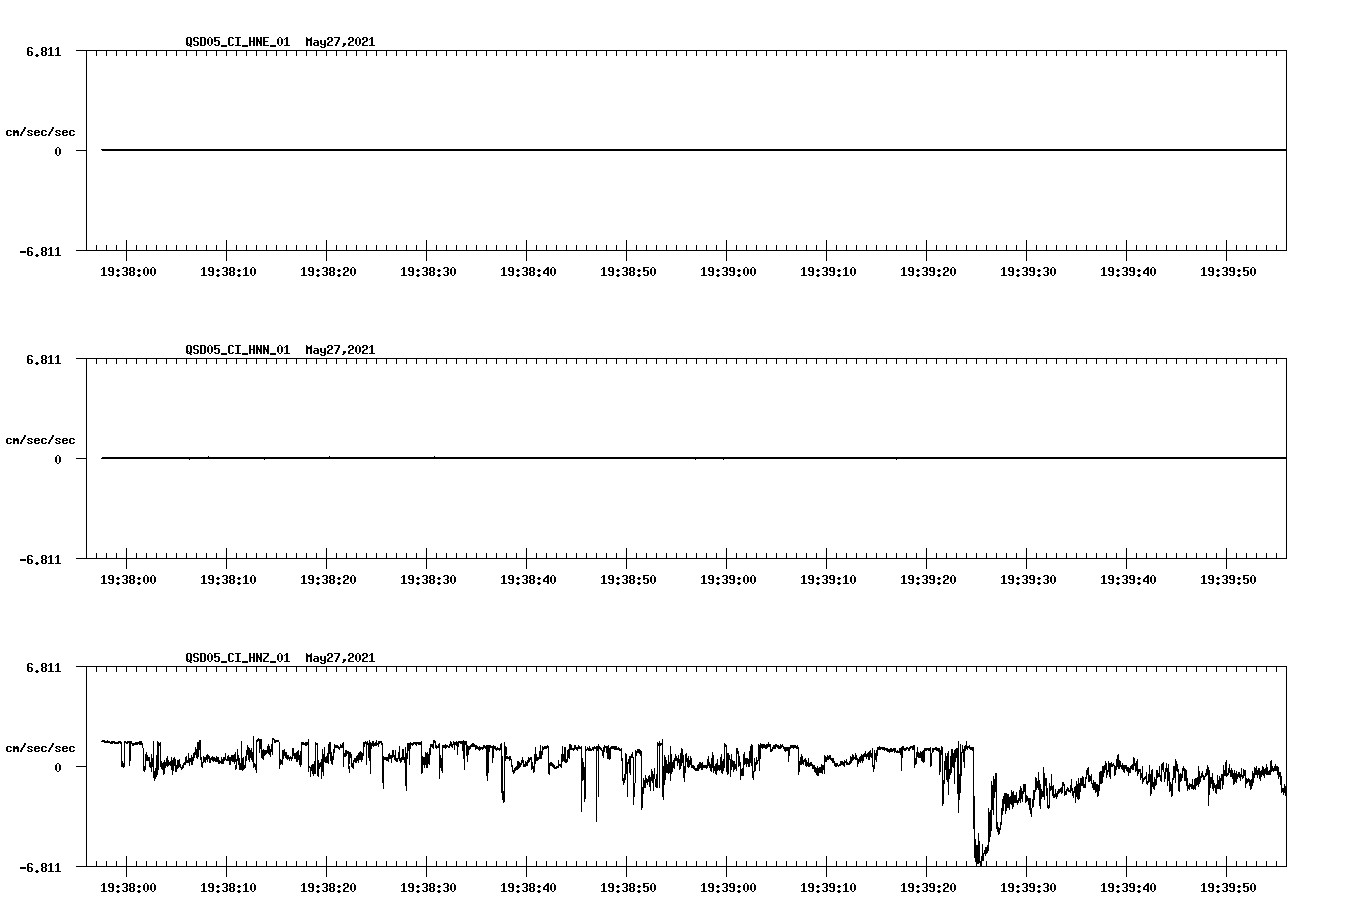Click the 0 amplitude label beside the HNZ plot
The image size is (1358, 924).
point(56,766)
